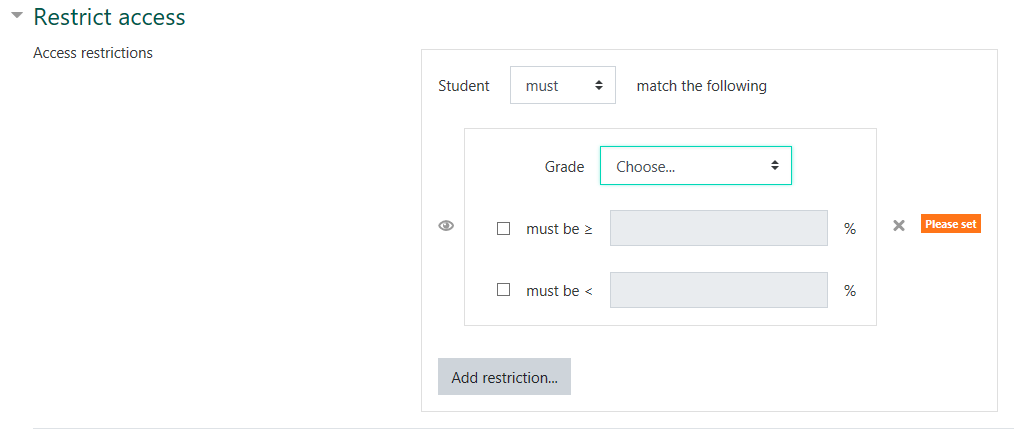Screen dimensions: 1014x438
Task: Click the 'Grade' field label
Action: pyautogui.click(x=564, y=167)
